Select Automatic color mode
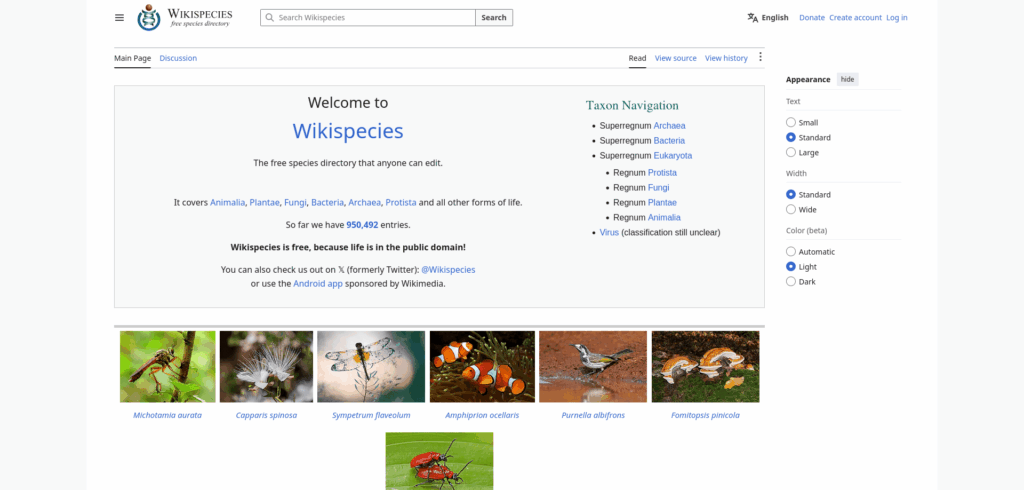This screenshot has height=490, width=1024. [791, 252]
